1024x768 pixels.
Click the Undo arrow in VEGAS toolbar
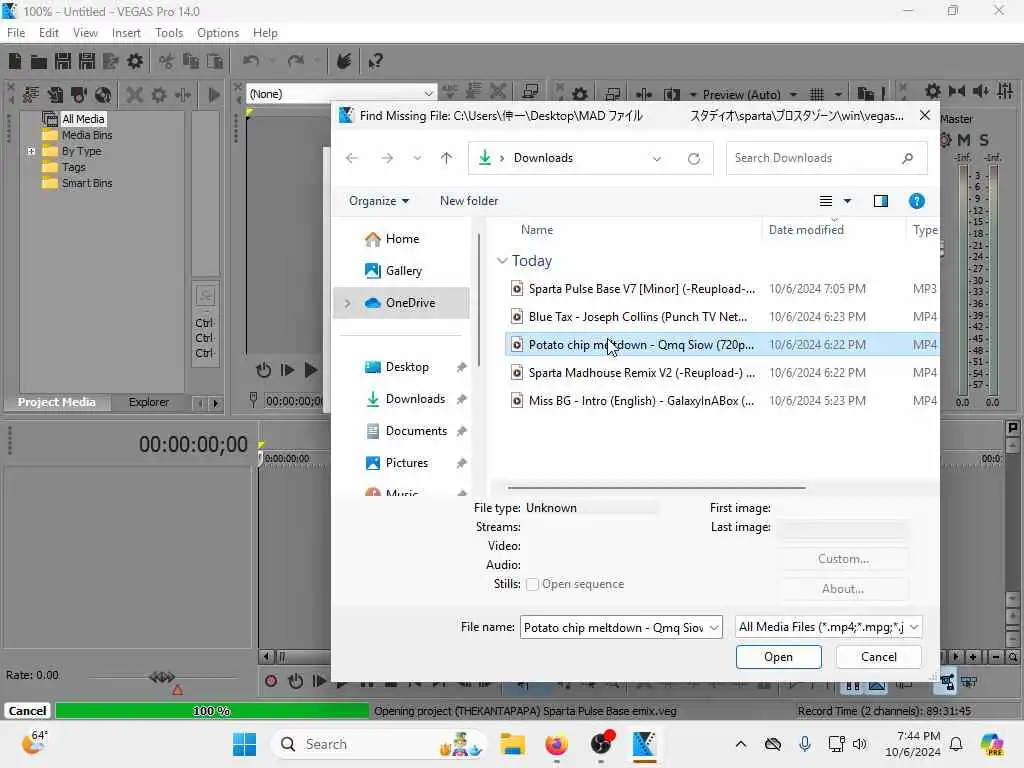pos(250,61)
